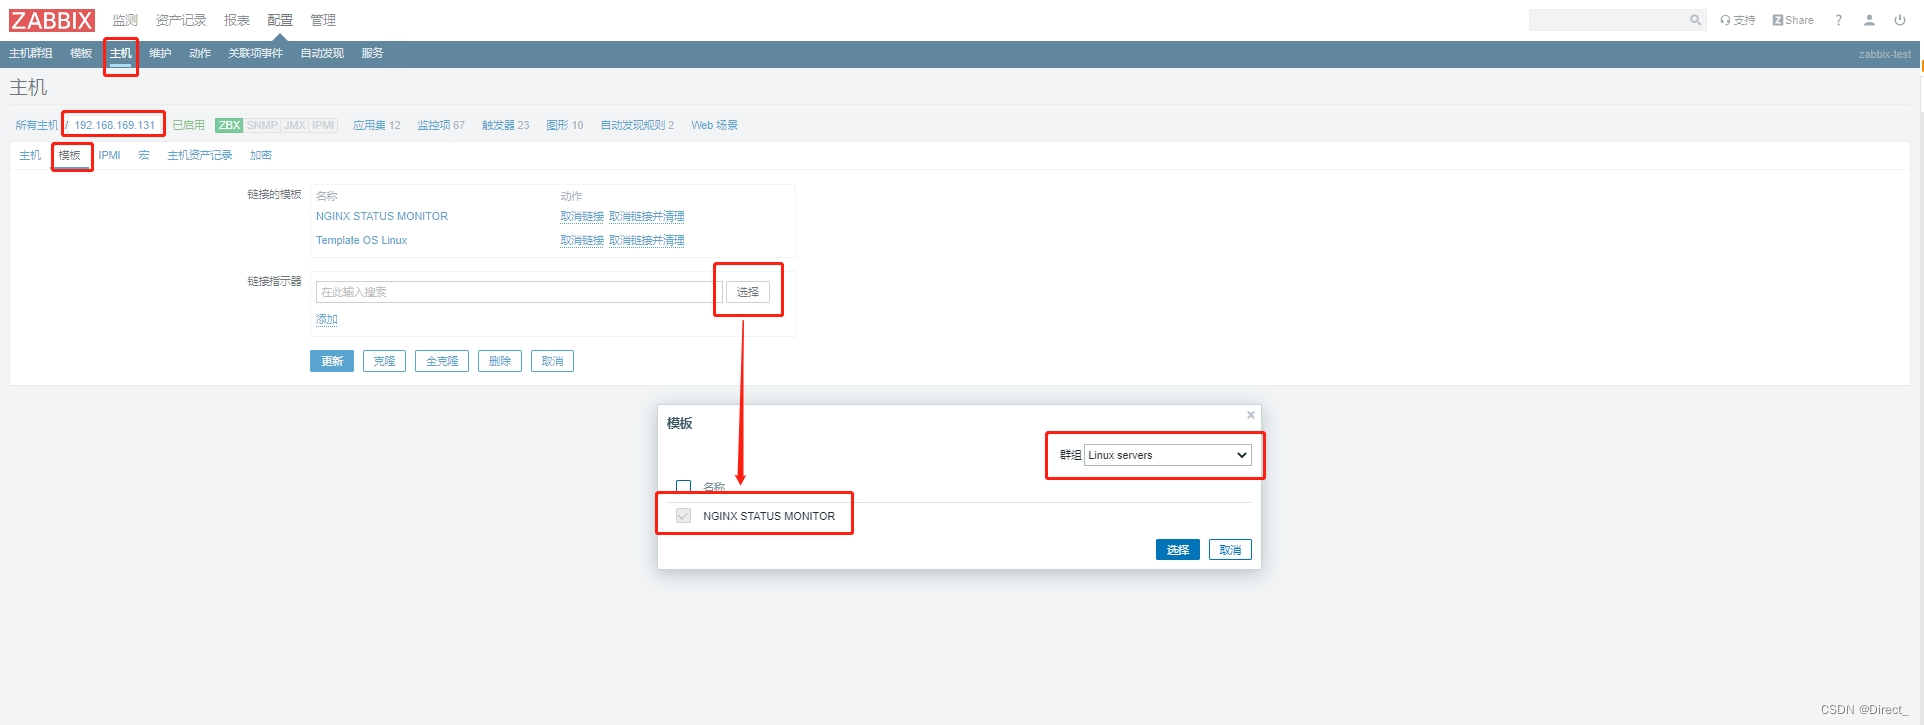Go to 主机群组 submenu

(x=31, y=53)
